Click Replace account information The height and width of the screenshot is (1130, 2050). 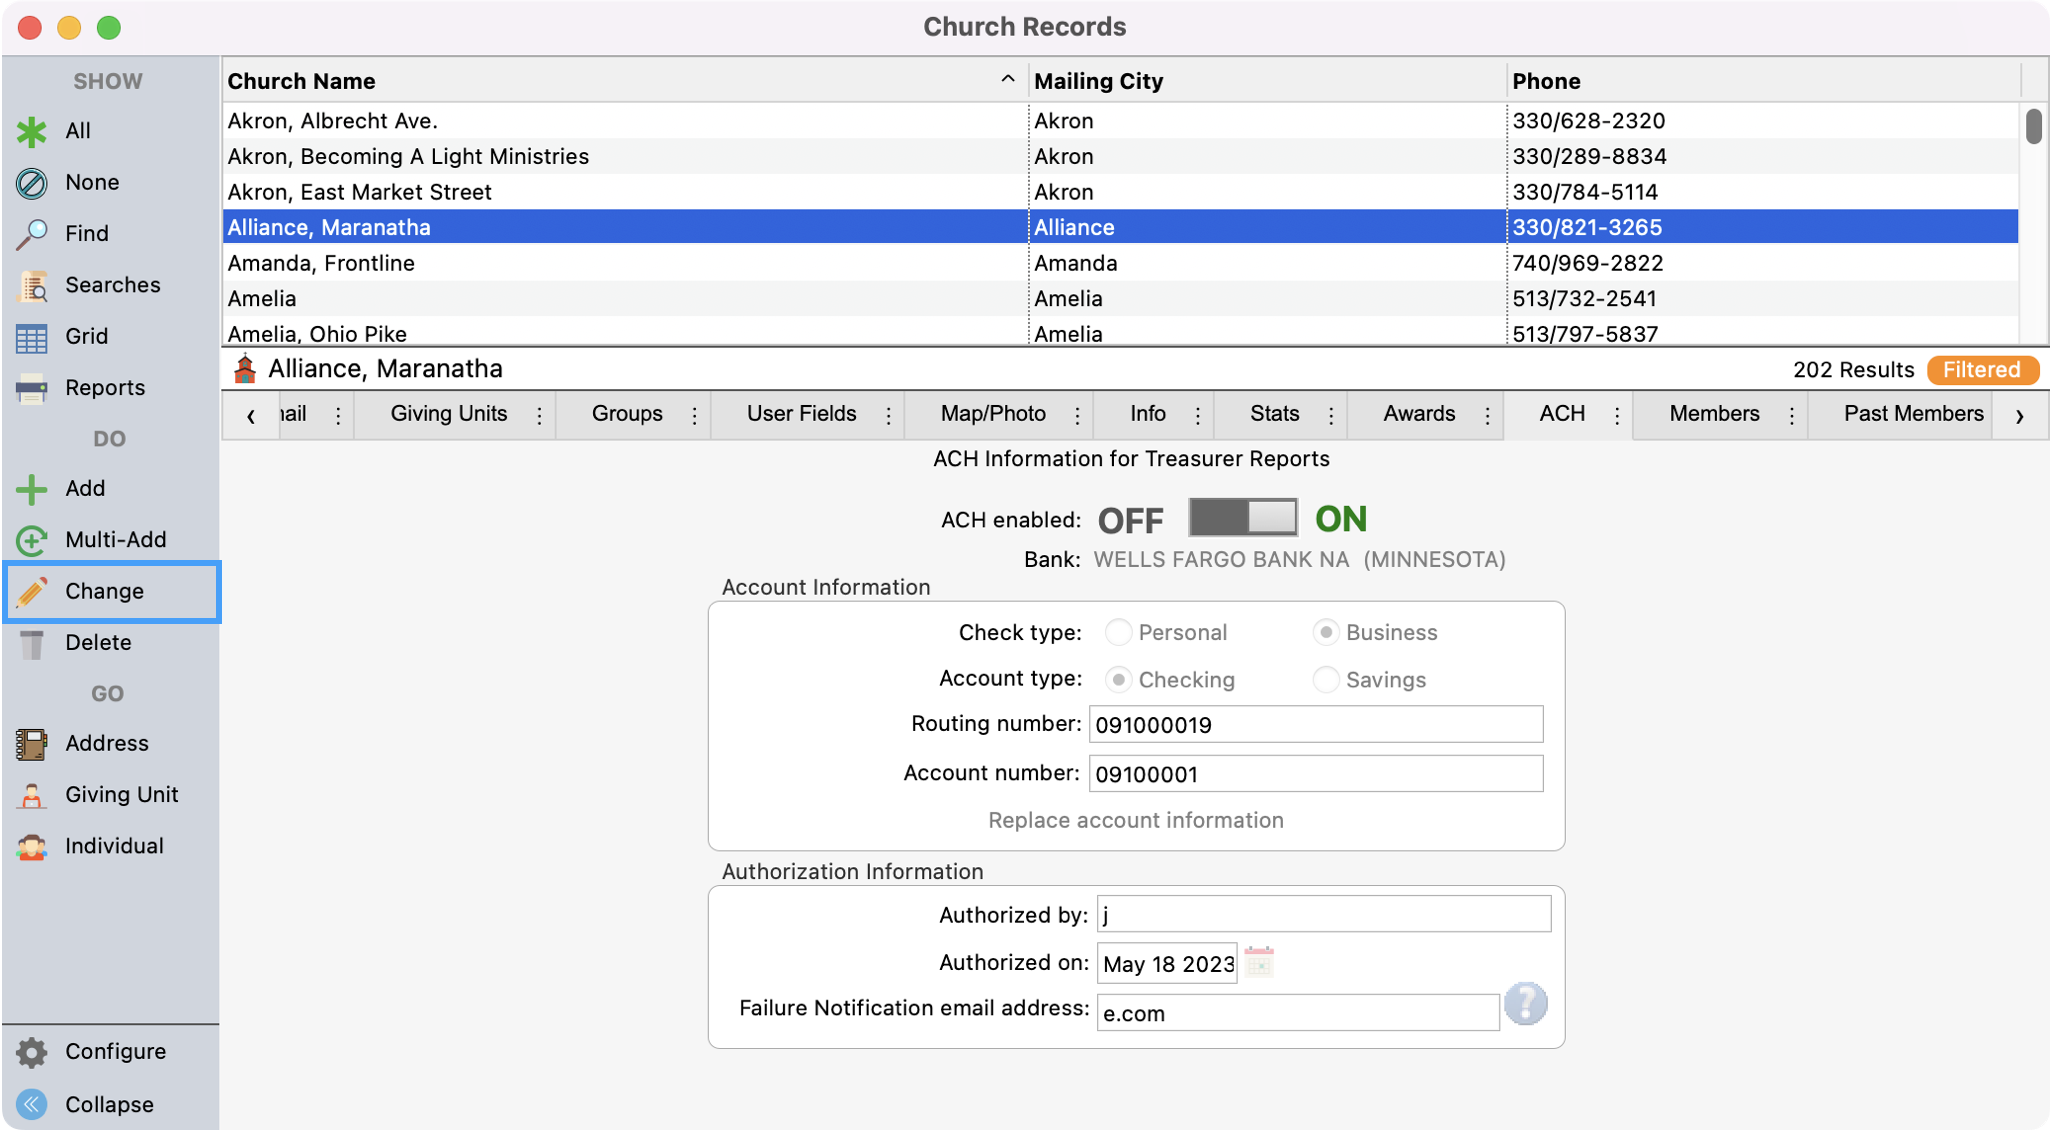click(1135, 820)
